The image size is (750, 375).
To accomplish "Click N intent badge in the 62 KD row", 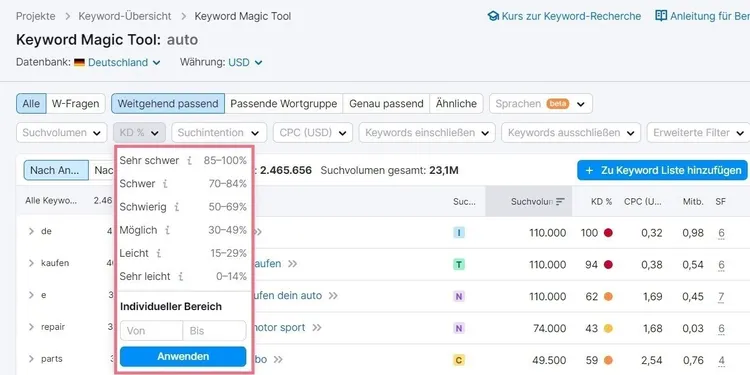I will (459, 297).
